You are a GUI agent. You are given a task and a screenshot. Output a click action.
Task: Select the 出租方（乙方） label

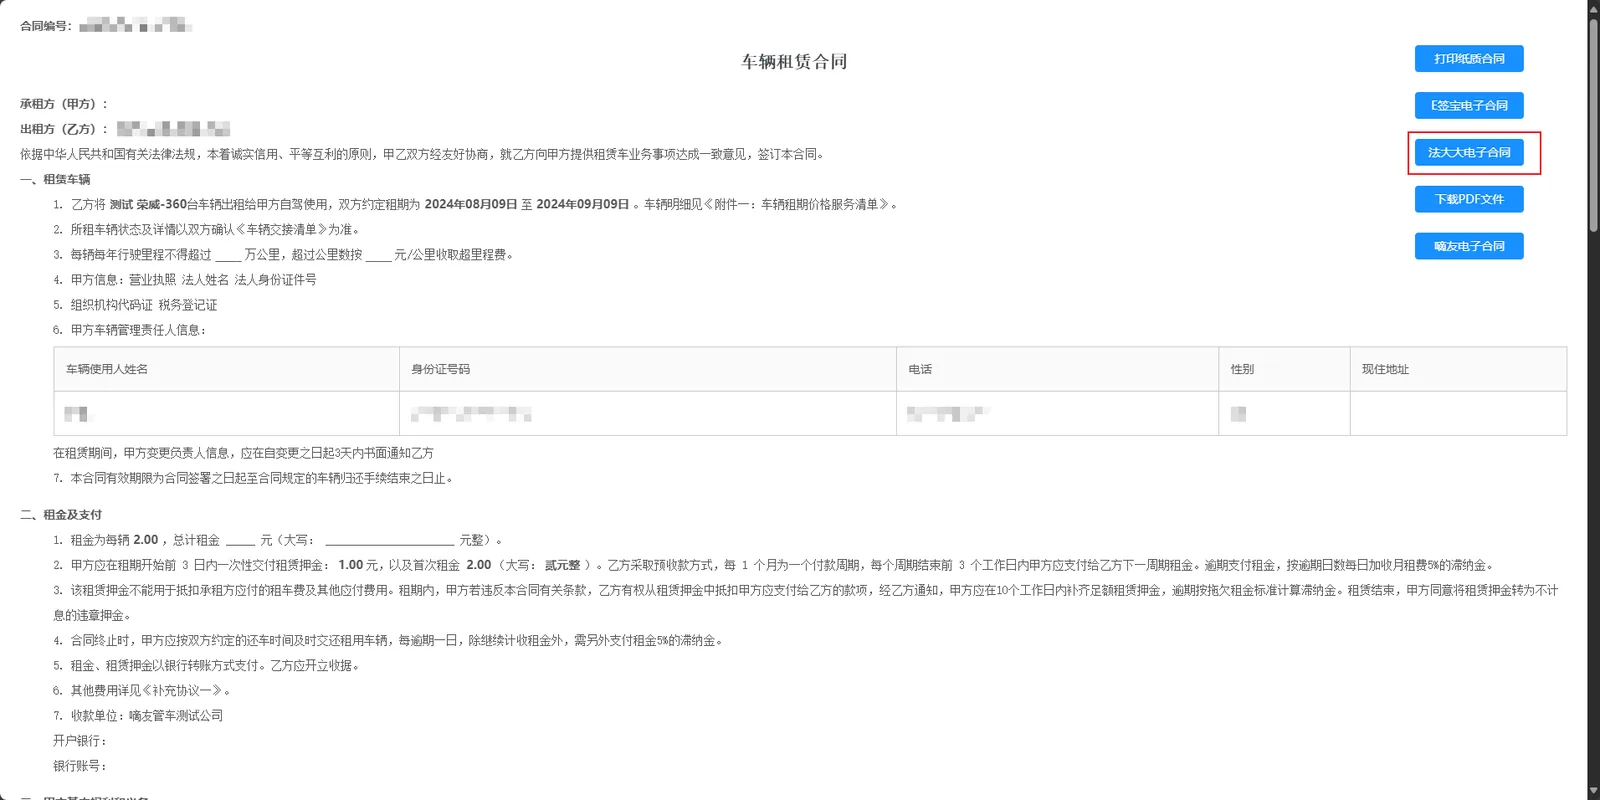point(64,129)
